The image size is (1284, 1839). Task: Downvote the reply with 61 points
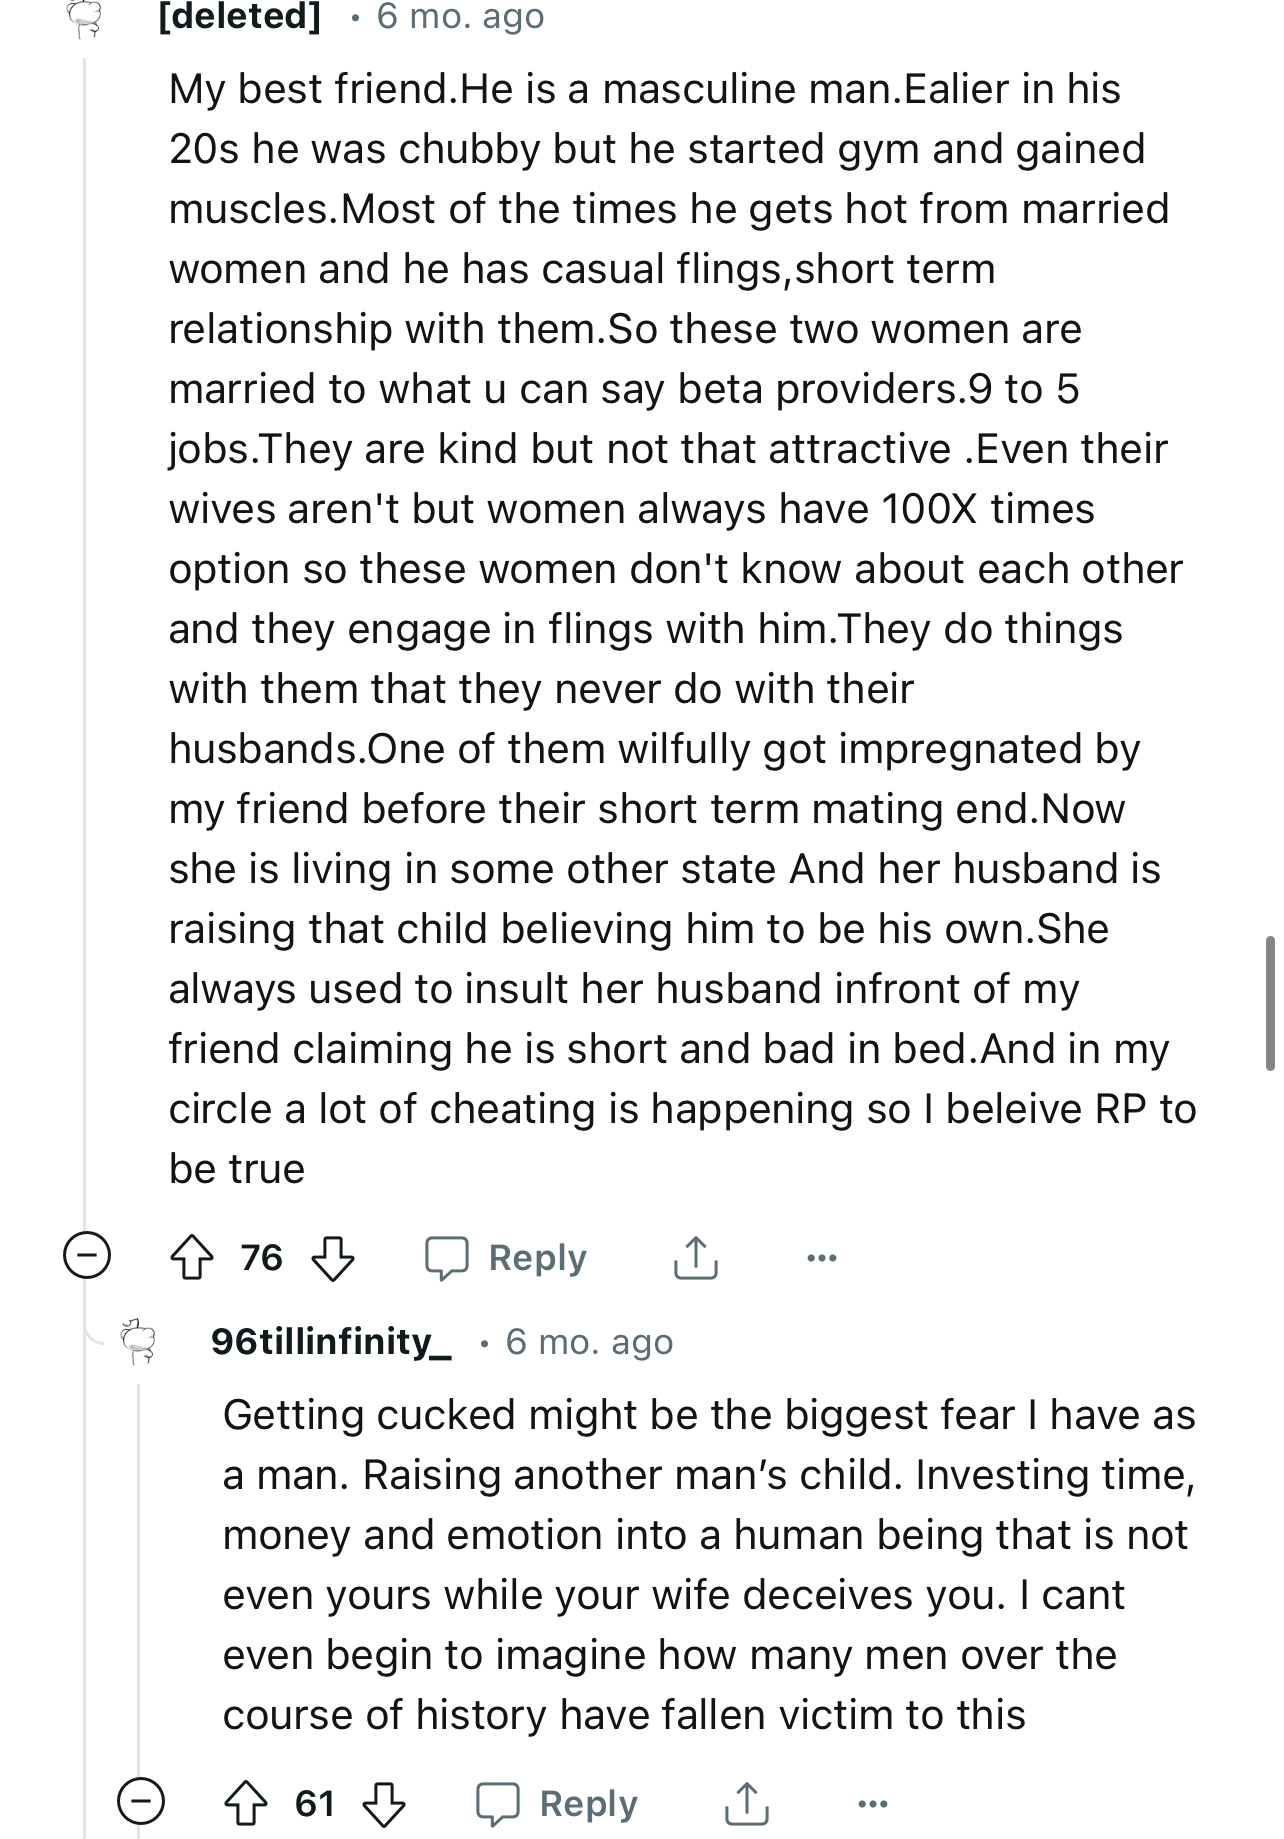pyautogui.click(x=384, y=1804)
